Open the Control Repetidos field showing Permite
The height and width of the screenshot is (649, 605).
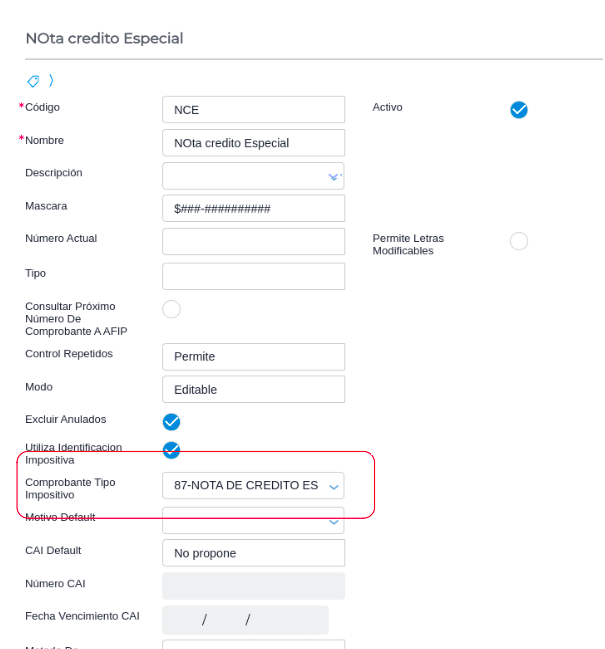tap(253, 356)
